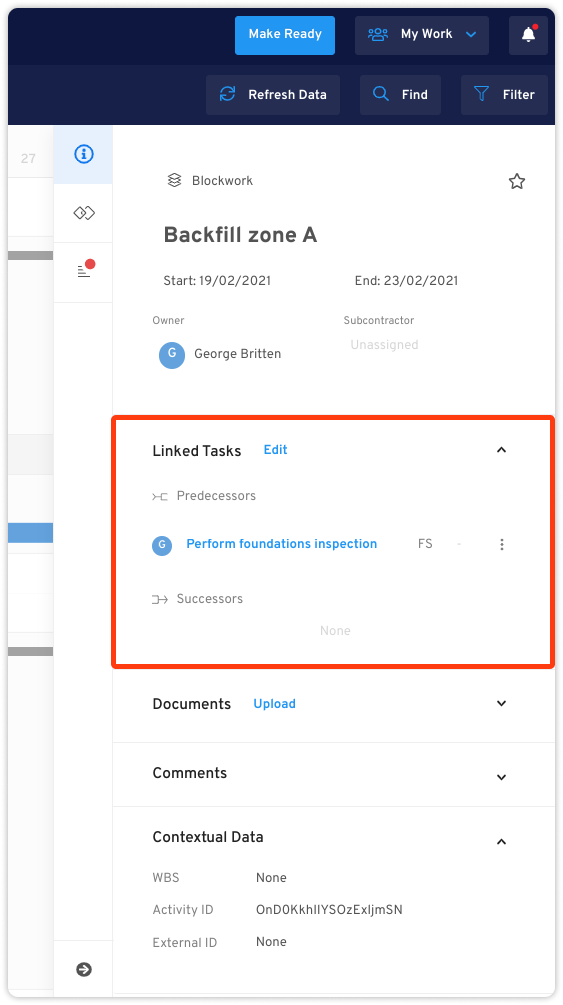Expand the Comments section
563x1005 pixels.
point(501,777)
